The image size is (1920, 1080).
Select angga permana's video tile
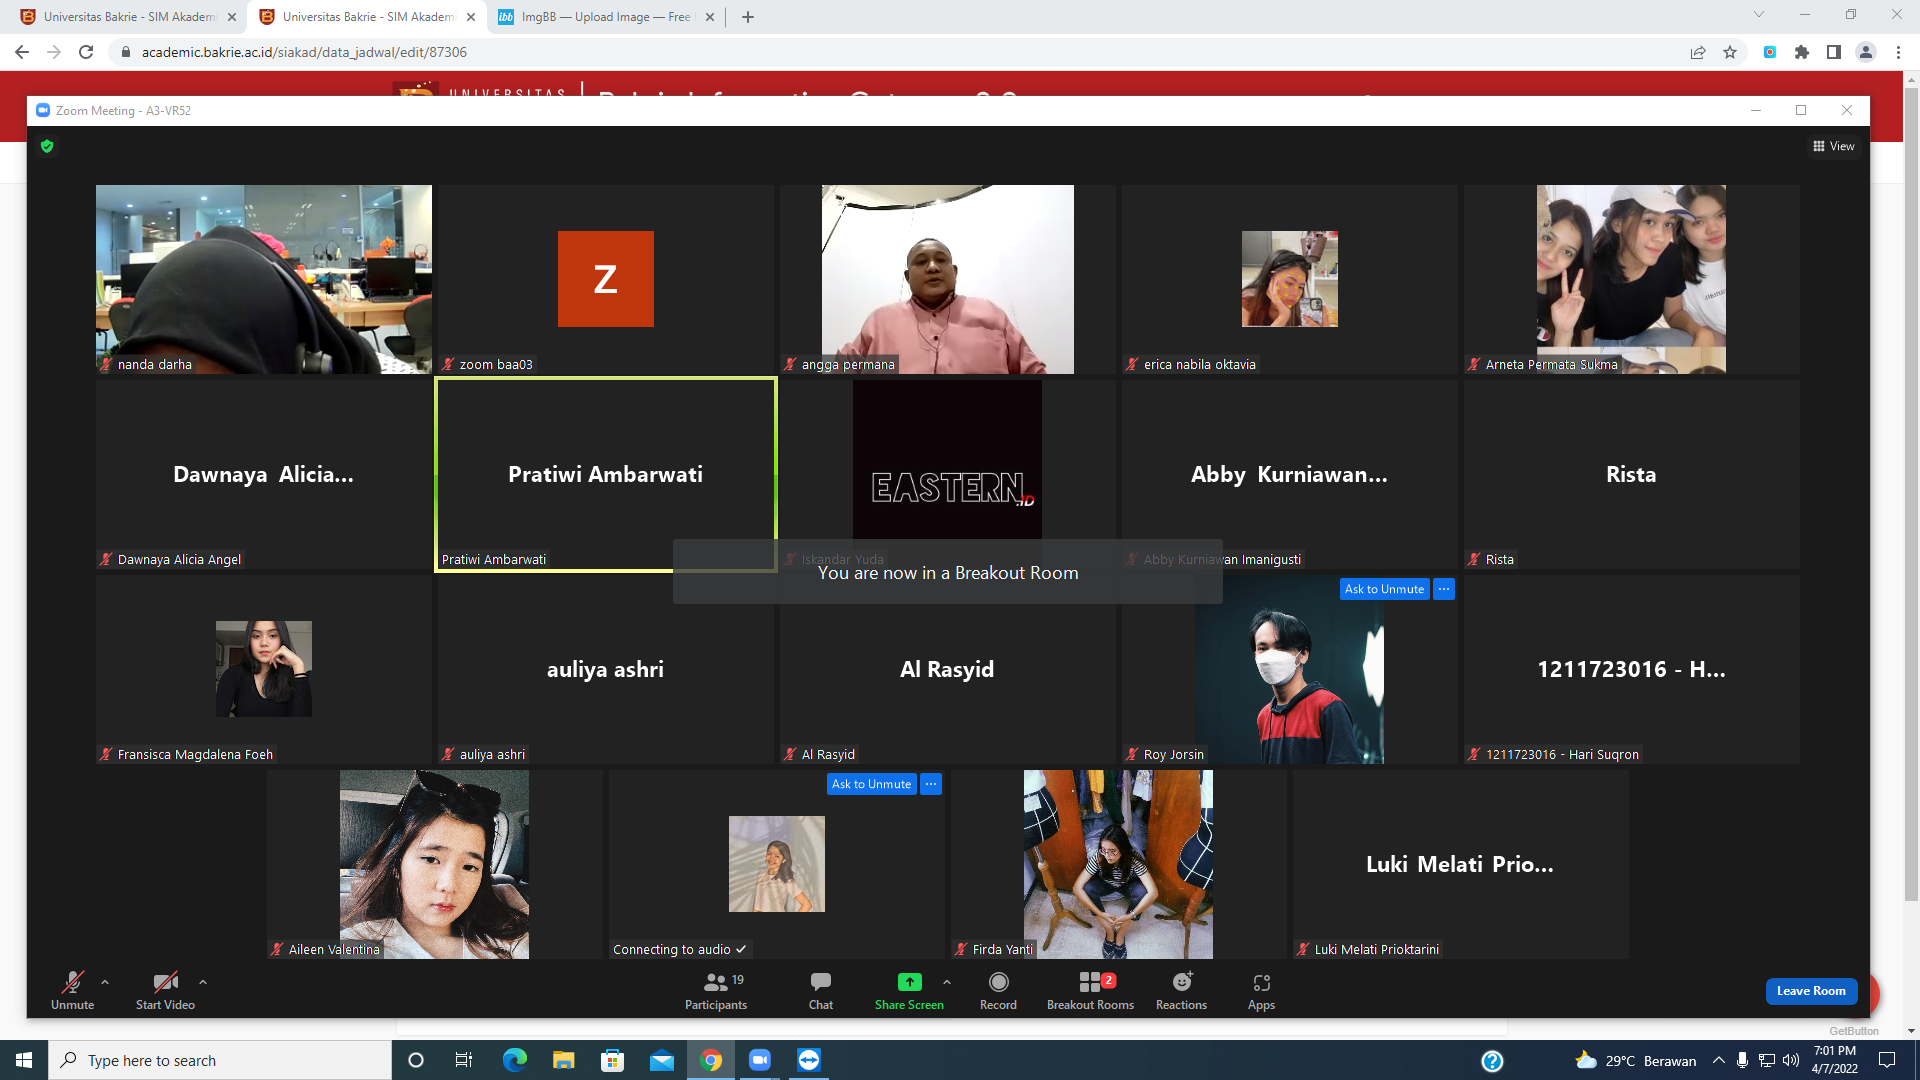(948, 279)
